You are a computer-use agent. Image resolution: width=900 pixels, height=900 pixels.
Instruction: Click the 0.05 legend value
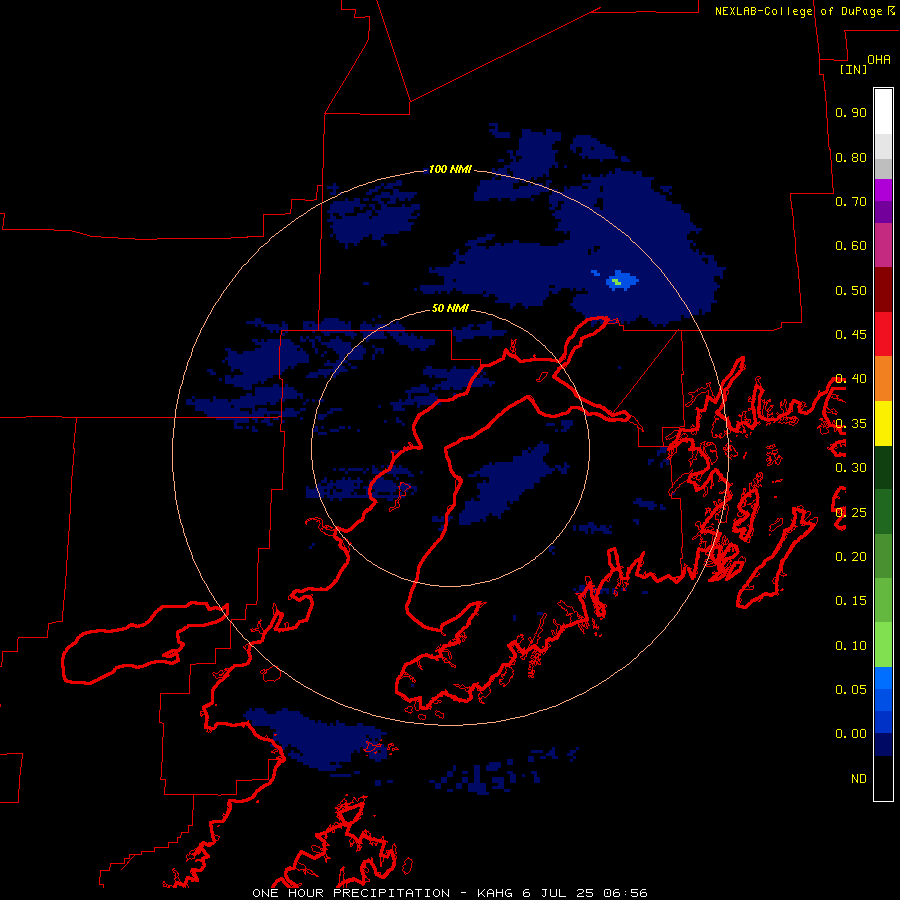851,689
